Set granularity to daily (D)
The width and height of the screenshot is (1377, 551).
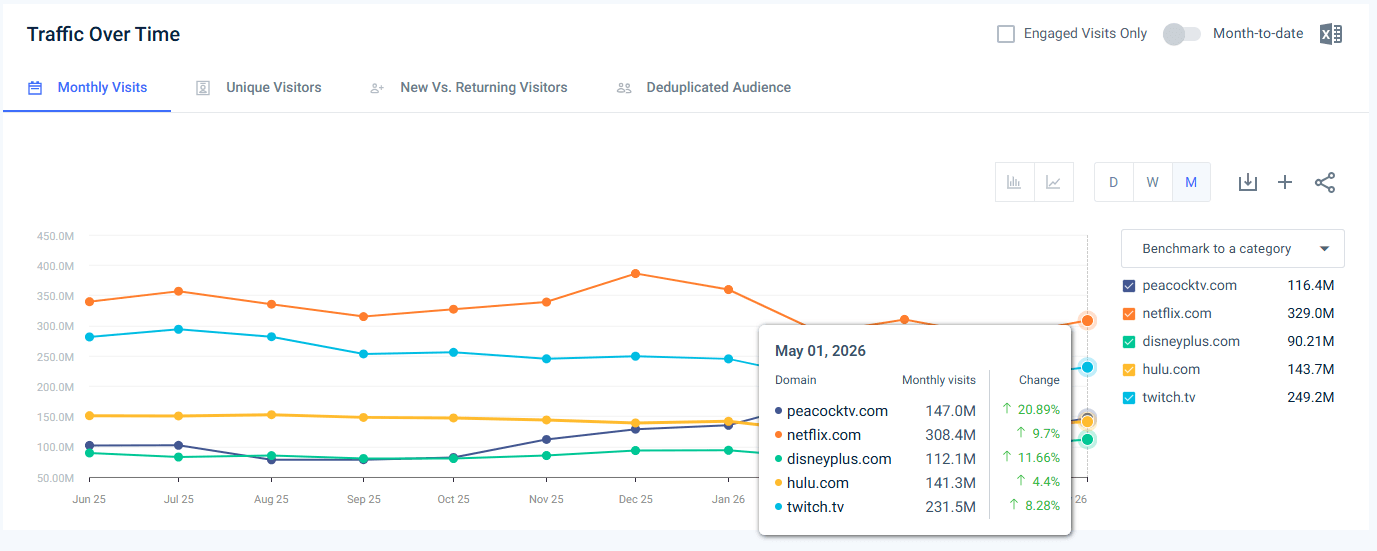[1113, 182]
